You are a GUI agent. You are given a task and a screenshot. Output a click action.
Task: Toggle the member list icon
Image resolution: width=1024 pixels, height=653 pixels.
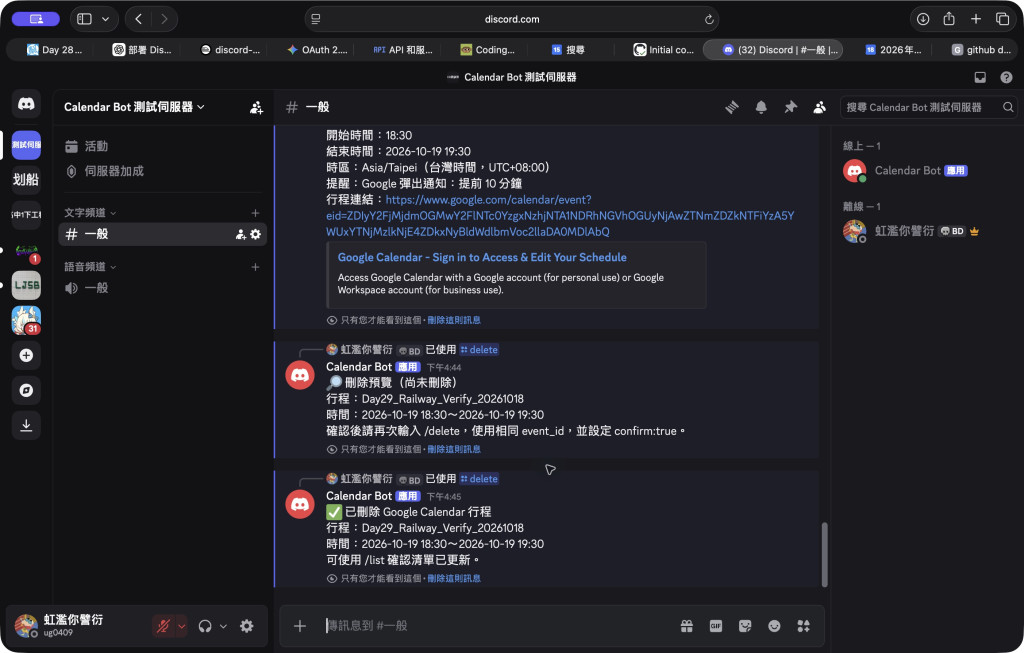click(819, 107)
